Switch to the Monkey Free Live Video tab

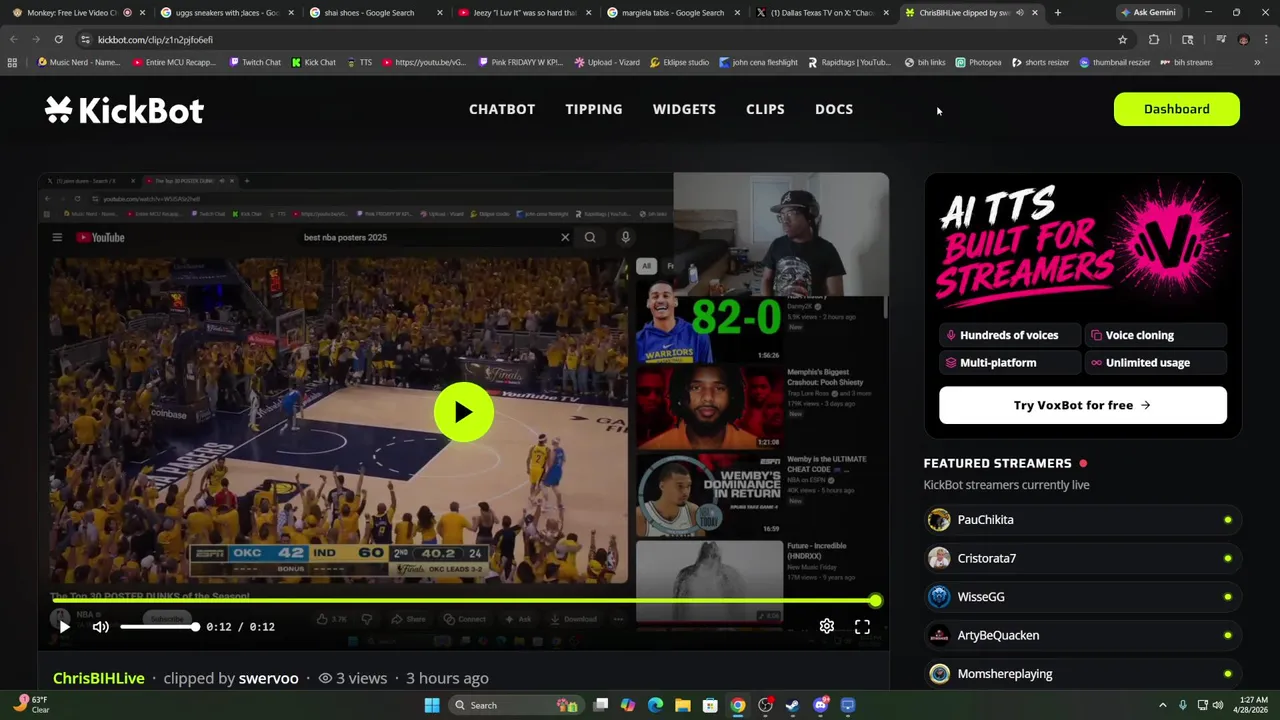76,13
